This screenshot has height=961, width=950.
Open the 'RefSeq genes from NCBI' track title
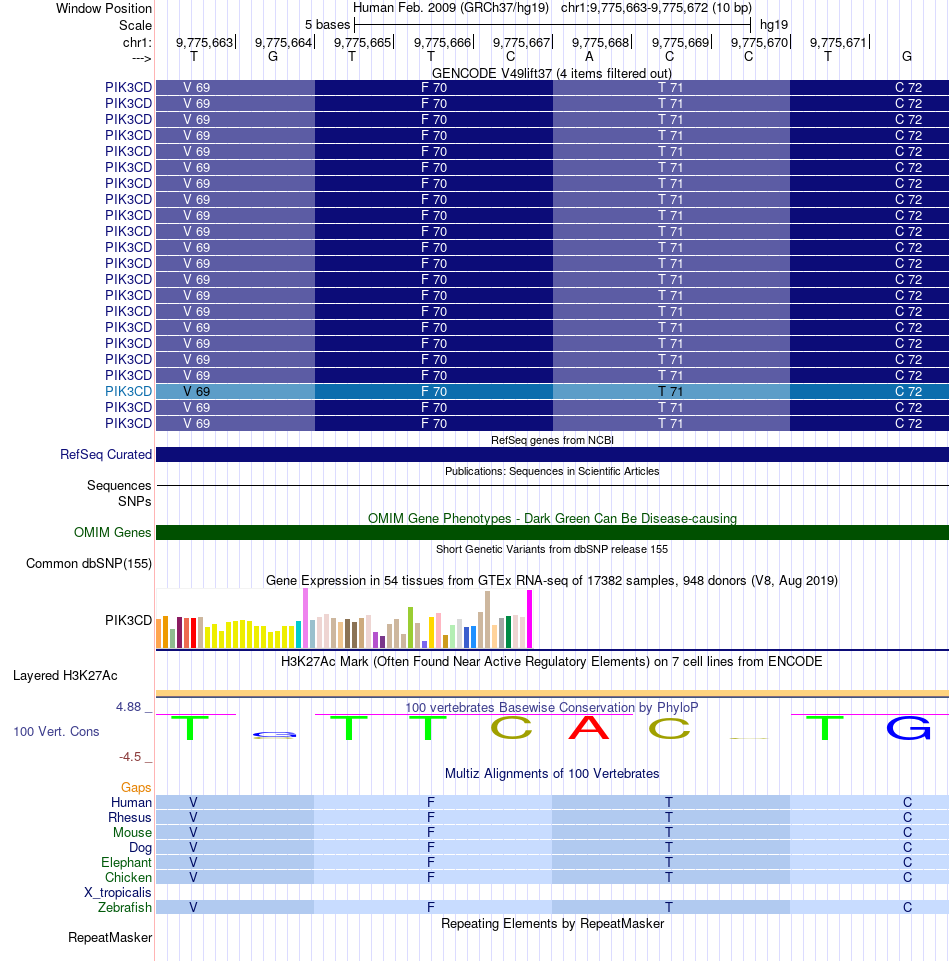point(552,440)
